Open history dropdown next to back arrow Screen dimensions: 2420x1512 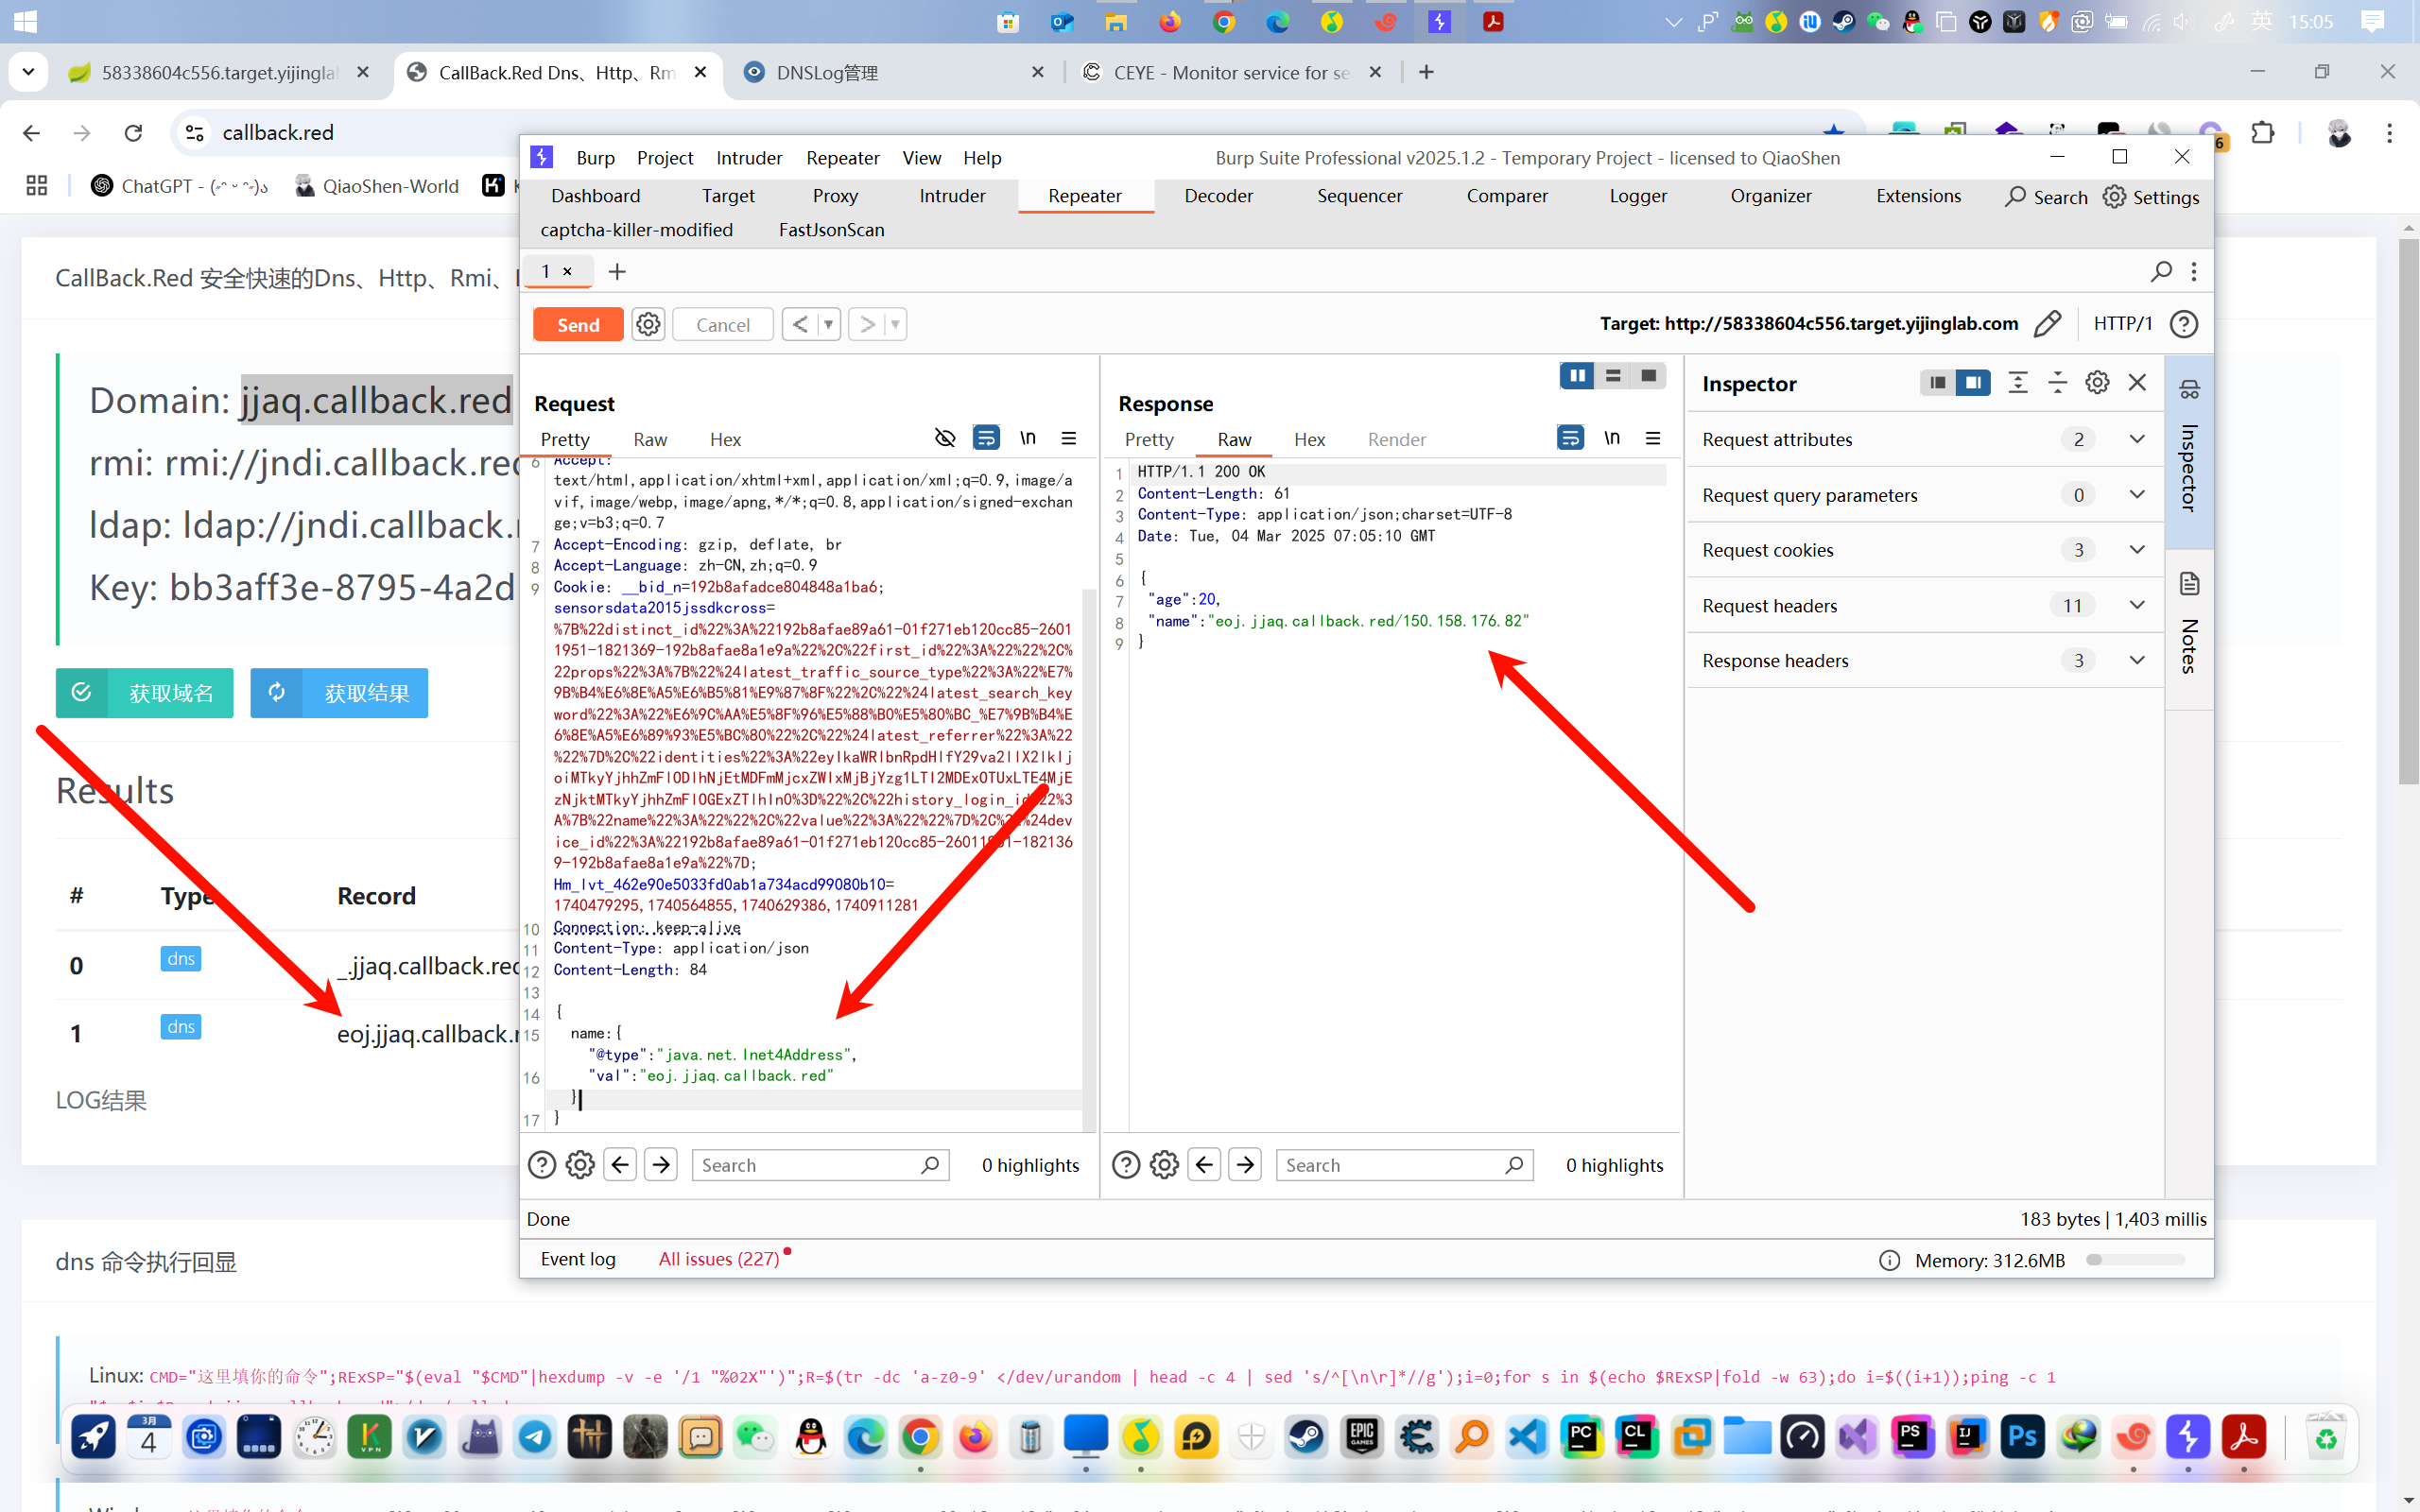[x=828, y=325]
